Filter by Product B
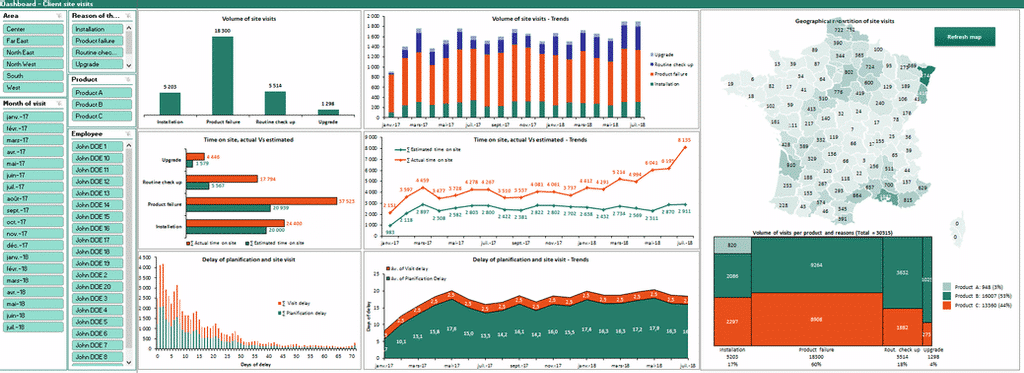The image size is (1024, 373). coord(102,104)
